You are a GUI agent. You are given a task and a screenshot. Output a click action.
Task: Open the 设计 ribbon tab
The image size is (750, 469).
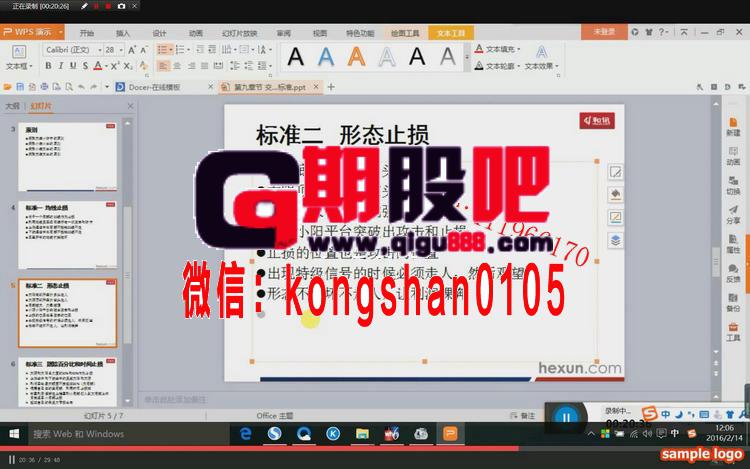coord(159,33)
